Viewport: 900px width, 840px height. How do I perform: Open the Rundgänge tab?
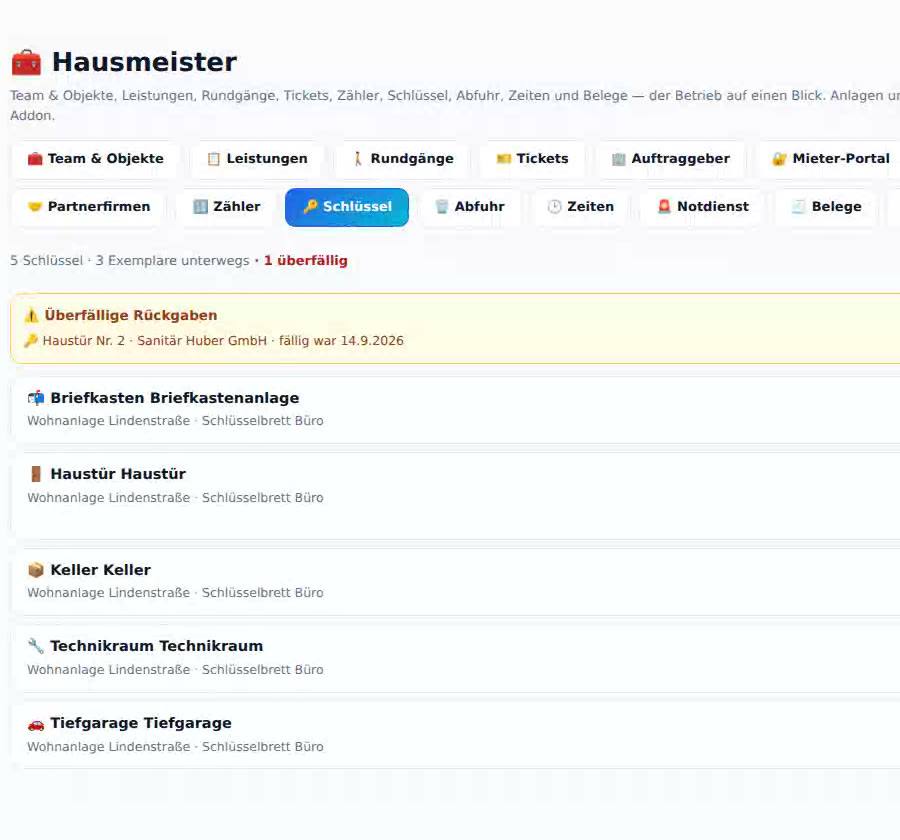[x=402, y=158]
